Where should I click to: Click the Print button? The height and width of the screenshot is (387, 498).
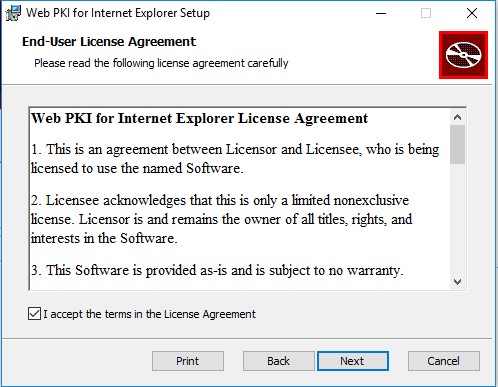pos(188,361)
